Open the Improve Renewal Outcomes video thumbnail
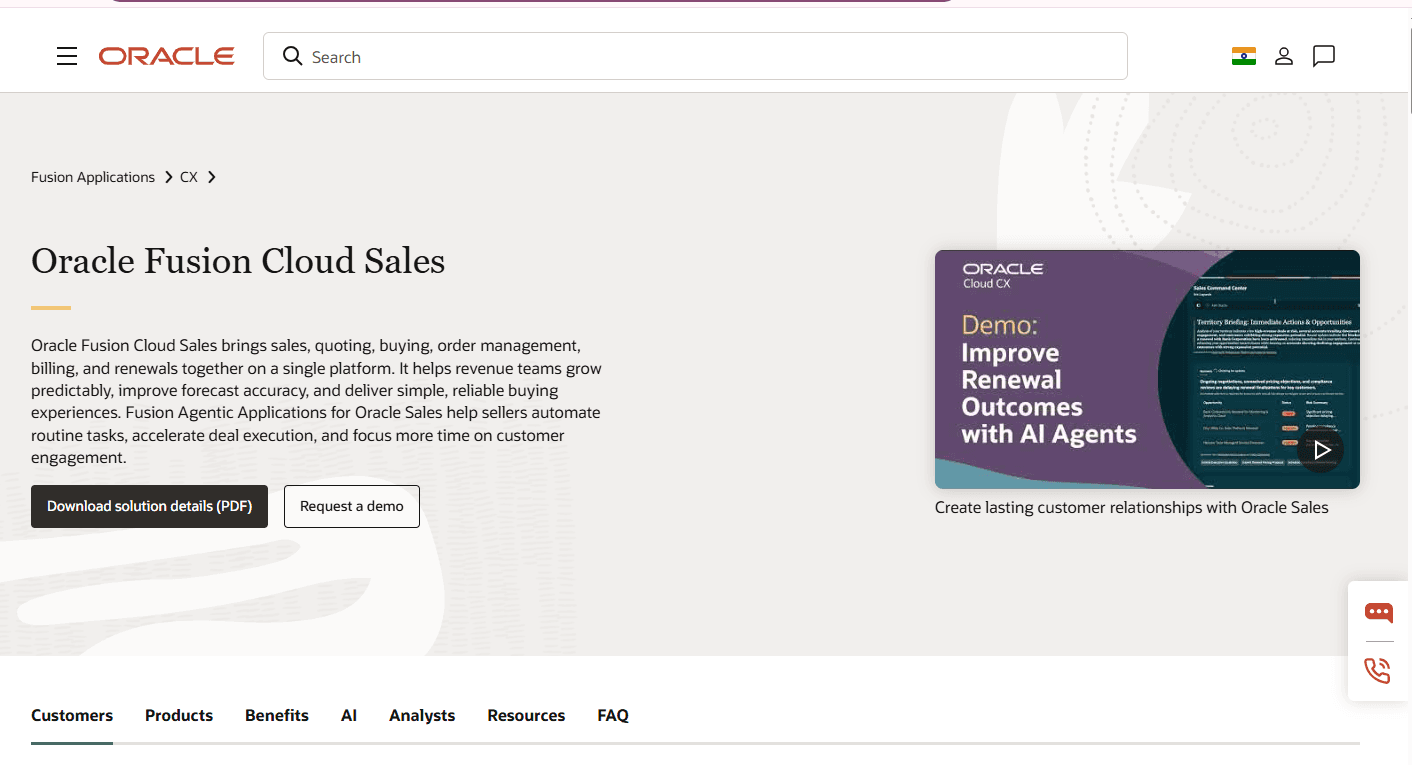The height and width of the screenshot is (765, 1412). (x=1147, y=369)
